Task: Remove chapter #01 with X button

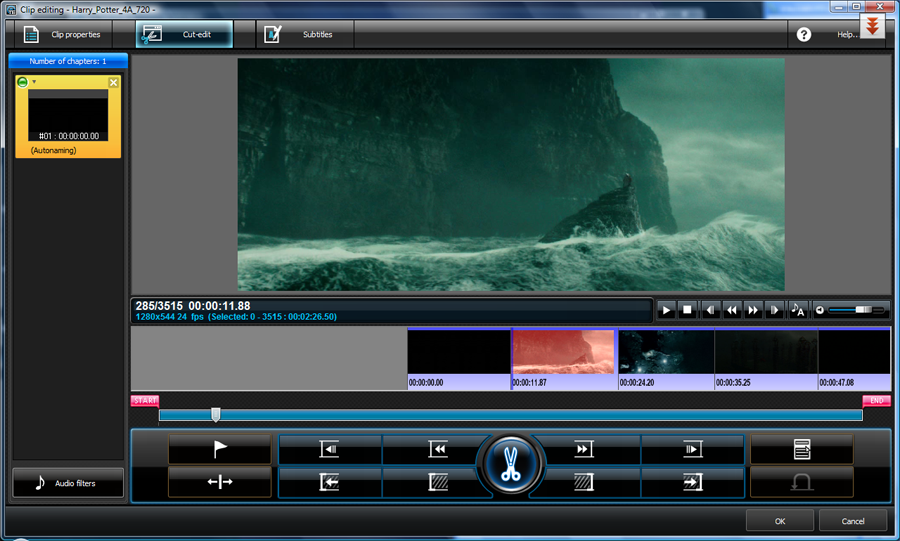Action: pos(114,82)
